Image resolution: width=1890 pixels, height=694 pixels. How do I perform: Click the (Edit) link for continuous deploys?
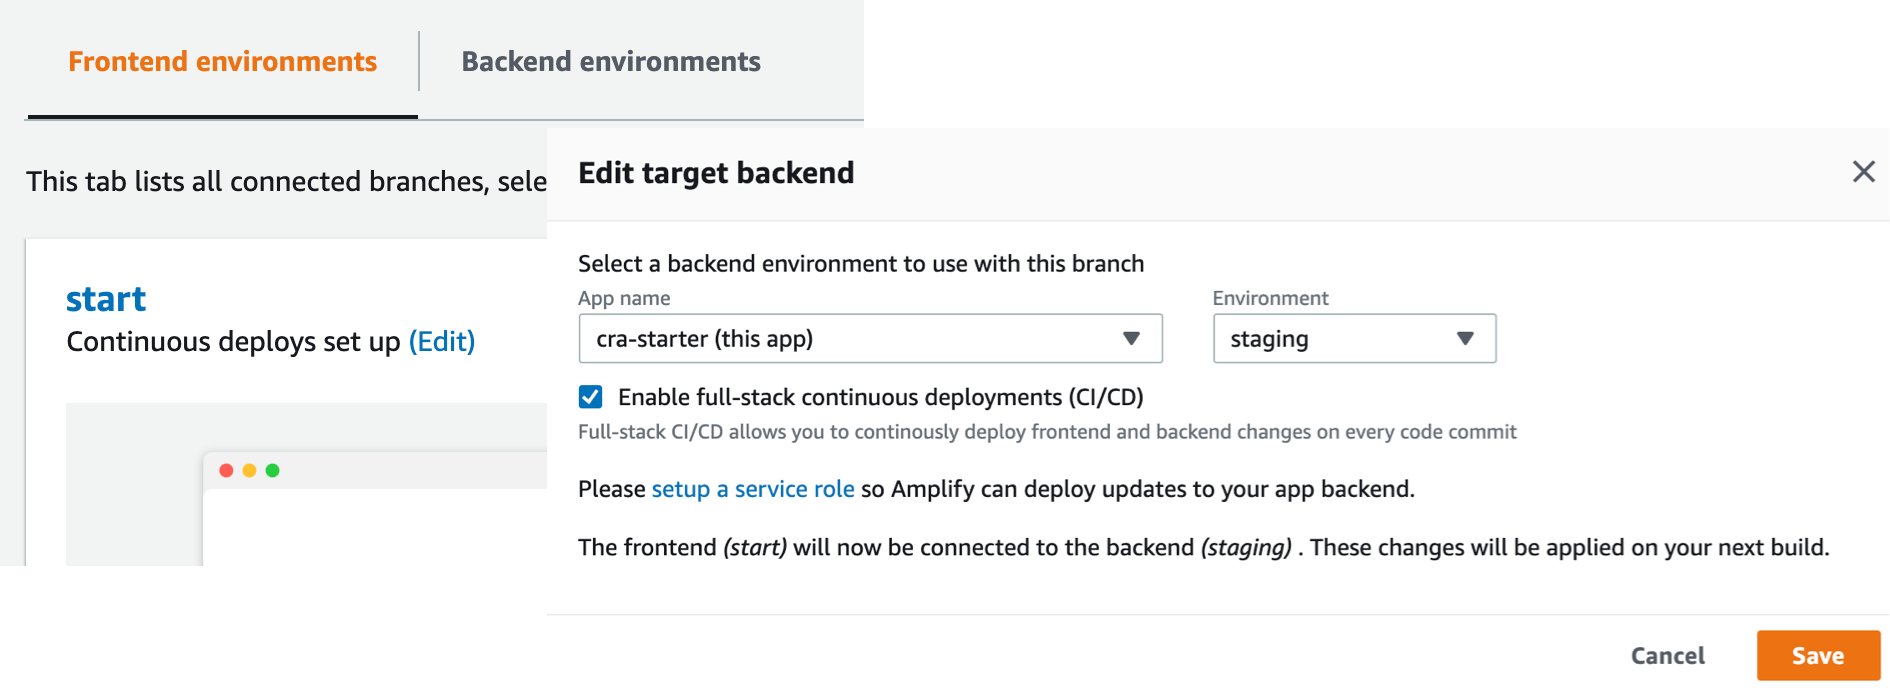click(441, 342)
